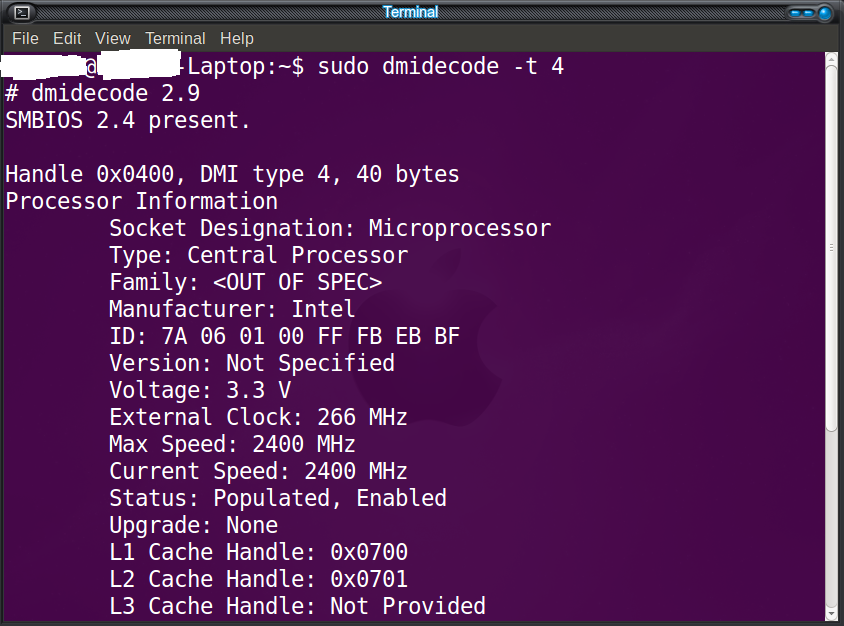
Task: Open the File menu
Action: pyautogui.click(x=25, y=38)
